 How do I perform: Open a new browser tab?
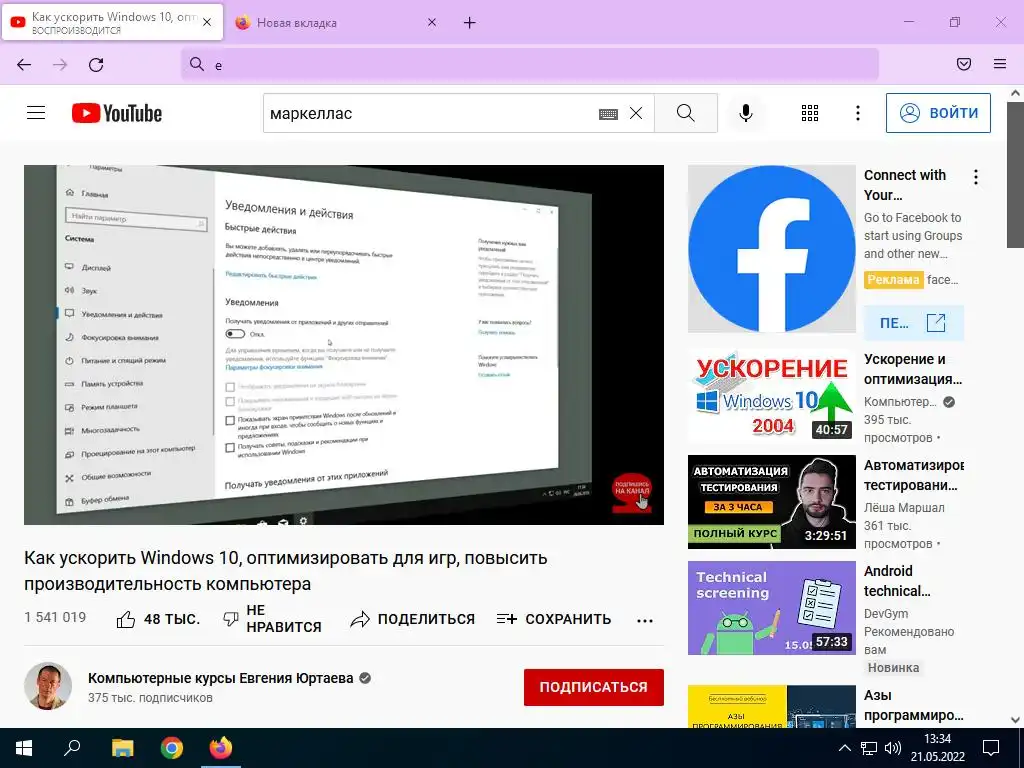pyautogui.click(x=470, y=23)
